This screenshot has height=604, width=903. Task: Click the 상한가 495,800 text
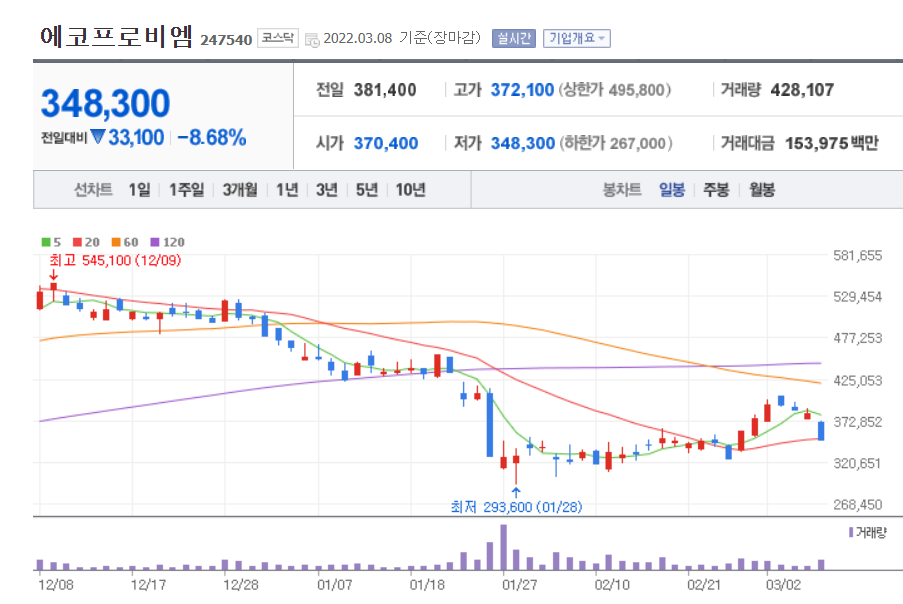[614, 90]
